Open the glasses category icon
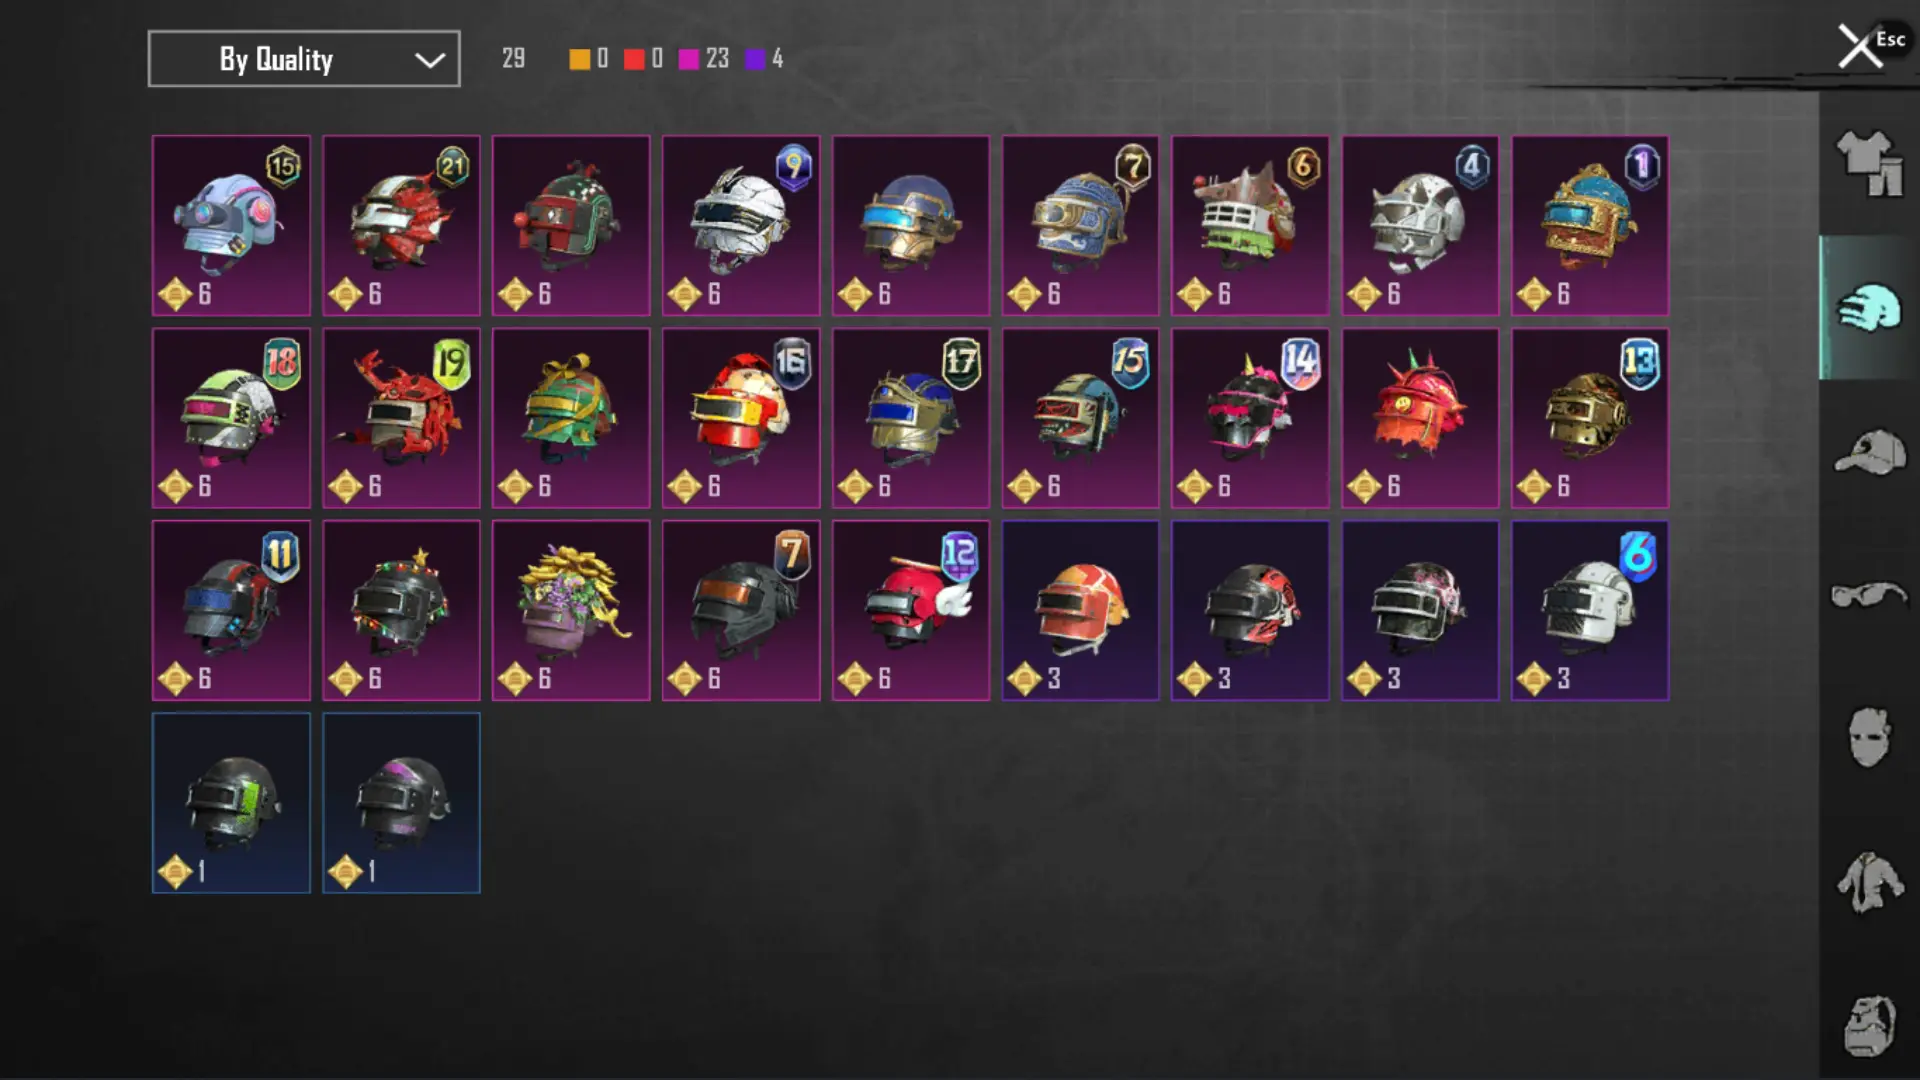 [1868, 595]
